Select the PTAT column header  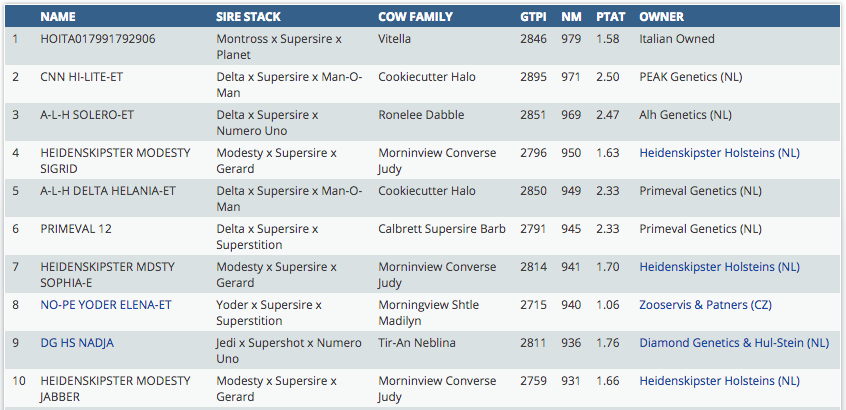[610, 17]
